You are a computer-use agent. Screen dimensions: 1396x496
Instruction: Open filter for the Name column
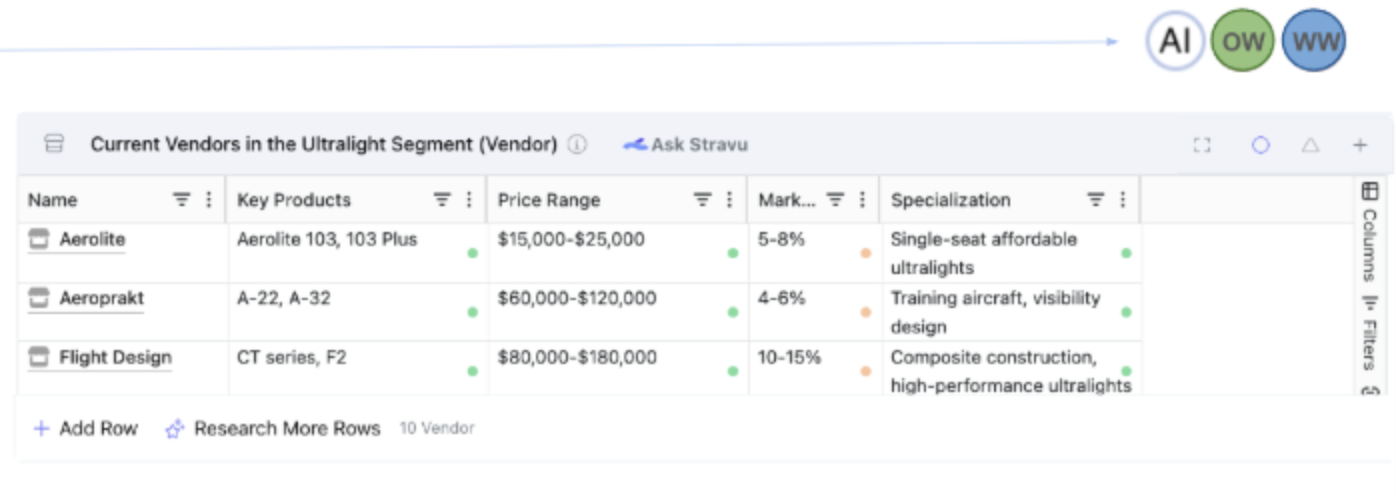[181, 200]
